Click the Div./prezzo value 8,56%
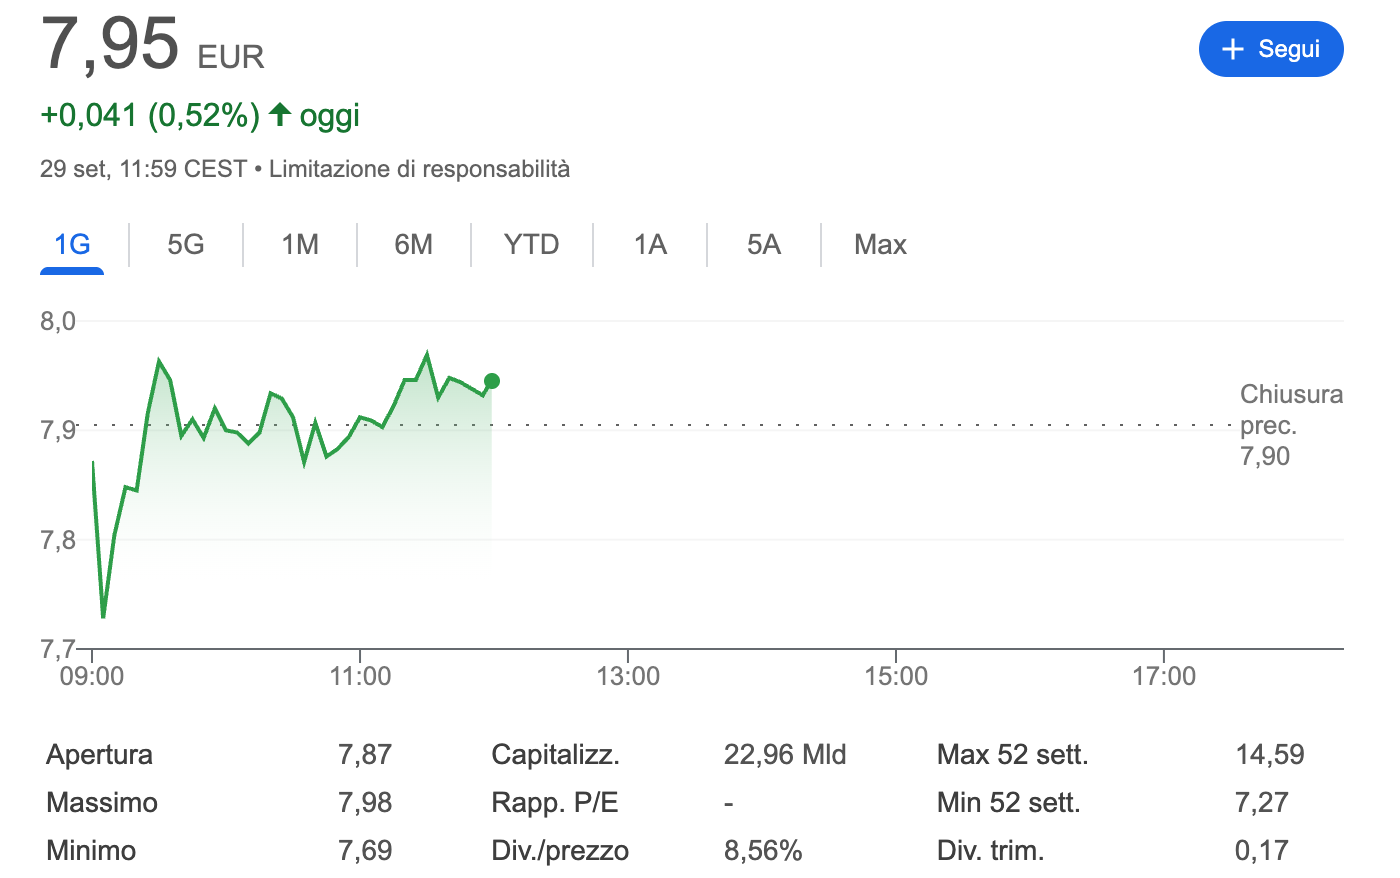 pos(763,851)
